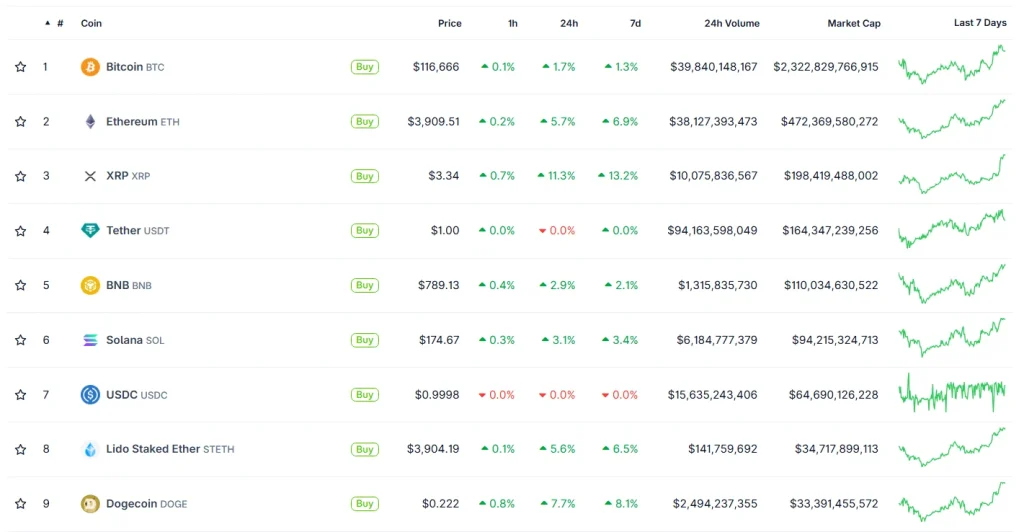Click the Solana logo icon
Screen dimensions: 1024x532
pos(90,340)
